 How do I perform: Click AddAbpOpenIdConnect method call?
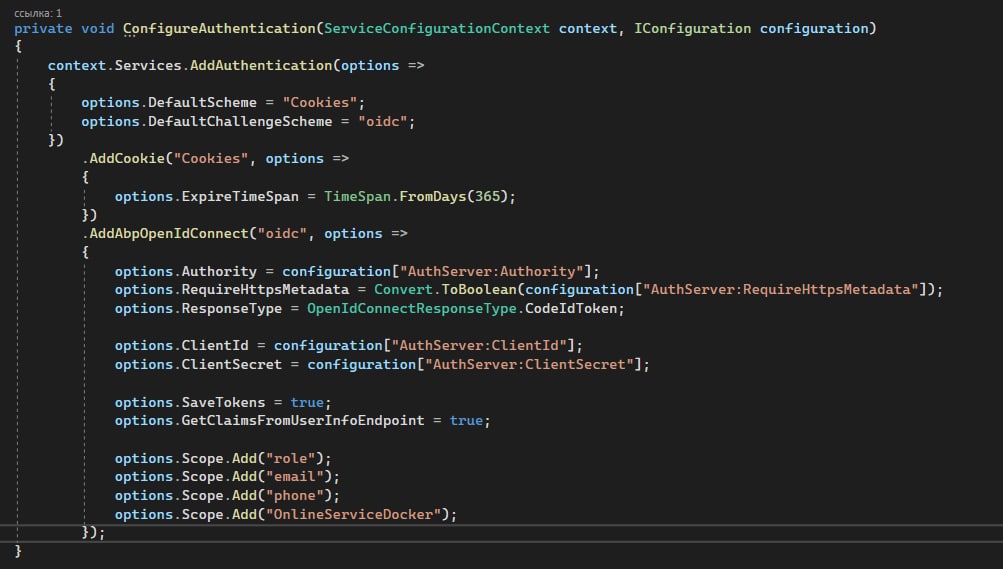pyautogui.click(x=169, y=234)
